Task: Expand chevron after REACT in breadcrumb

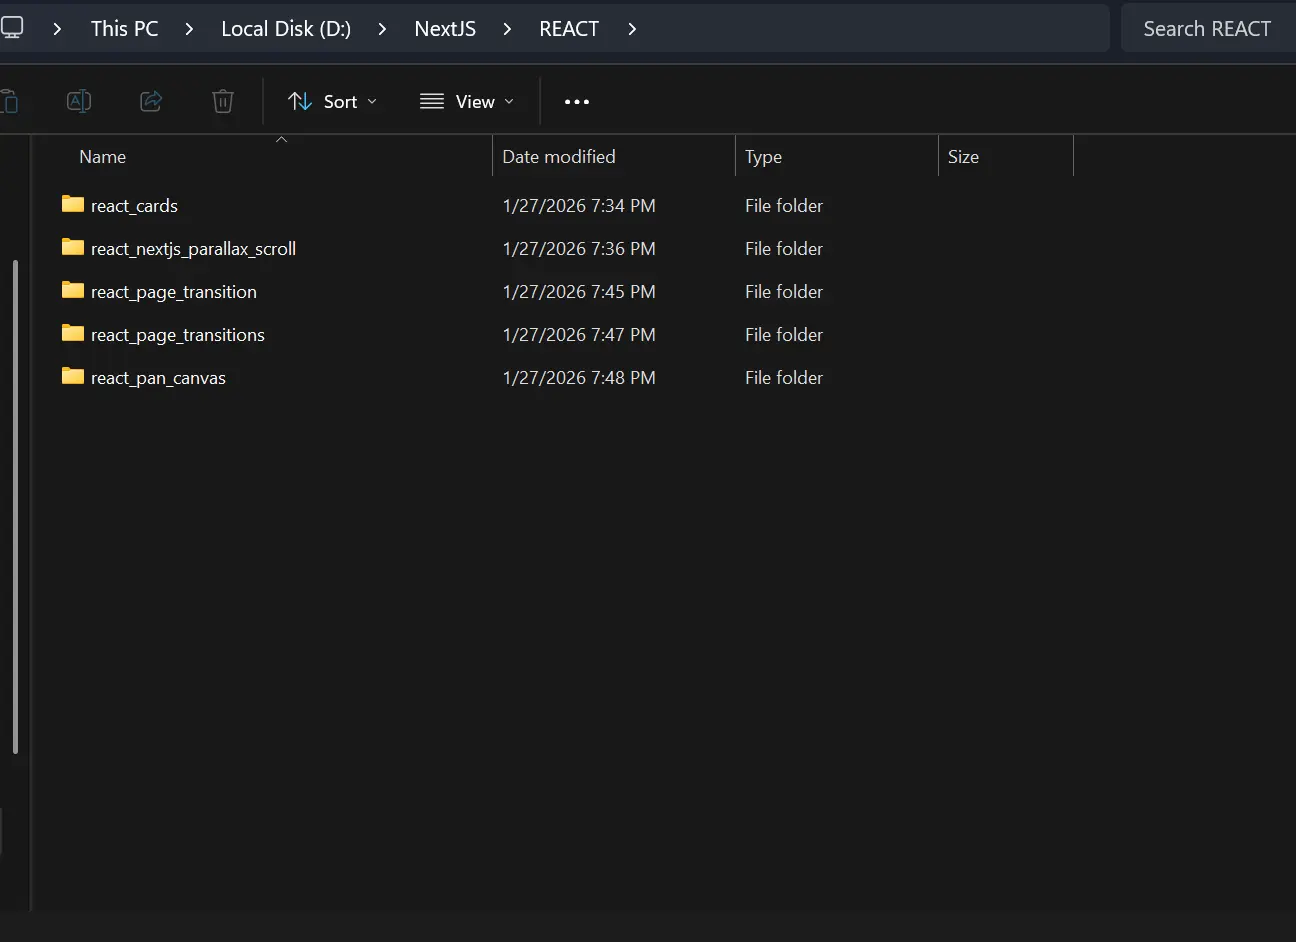Action: pyautogui.click(x=632, y=29)
